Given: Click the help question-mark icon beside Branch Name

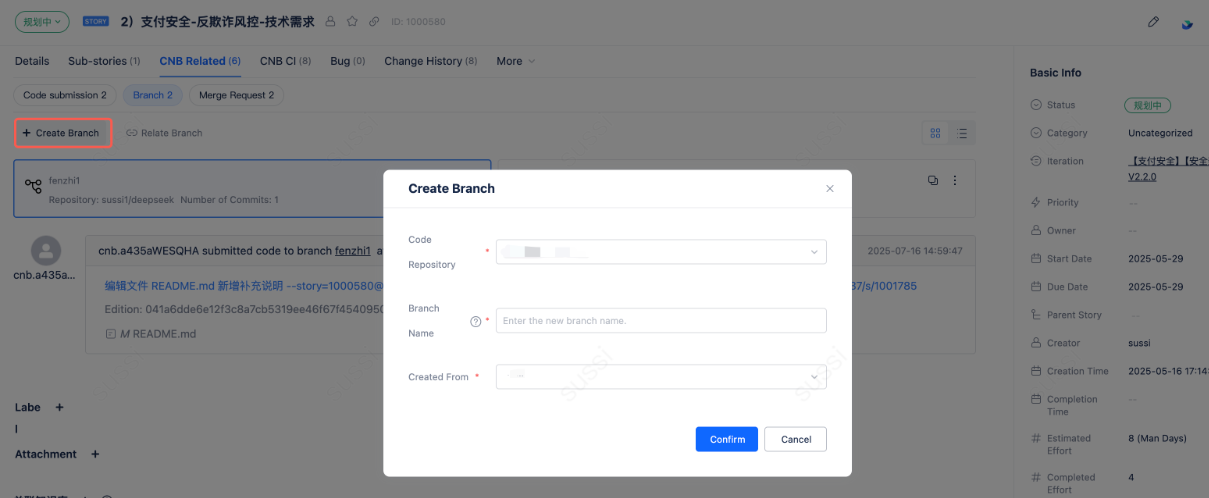Looking at the screenshot, I should point(475,321).
